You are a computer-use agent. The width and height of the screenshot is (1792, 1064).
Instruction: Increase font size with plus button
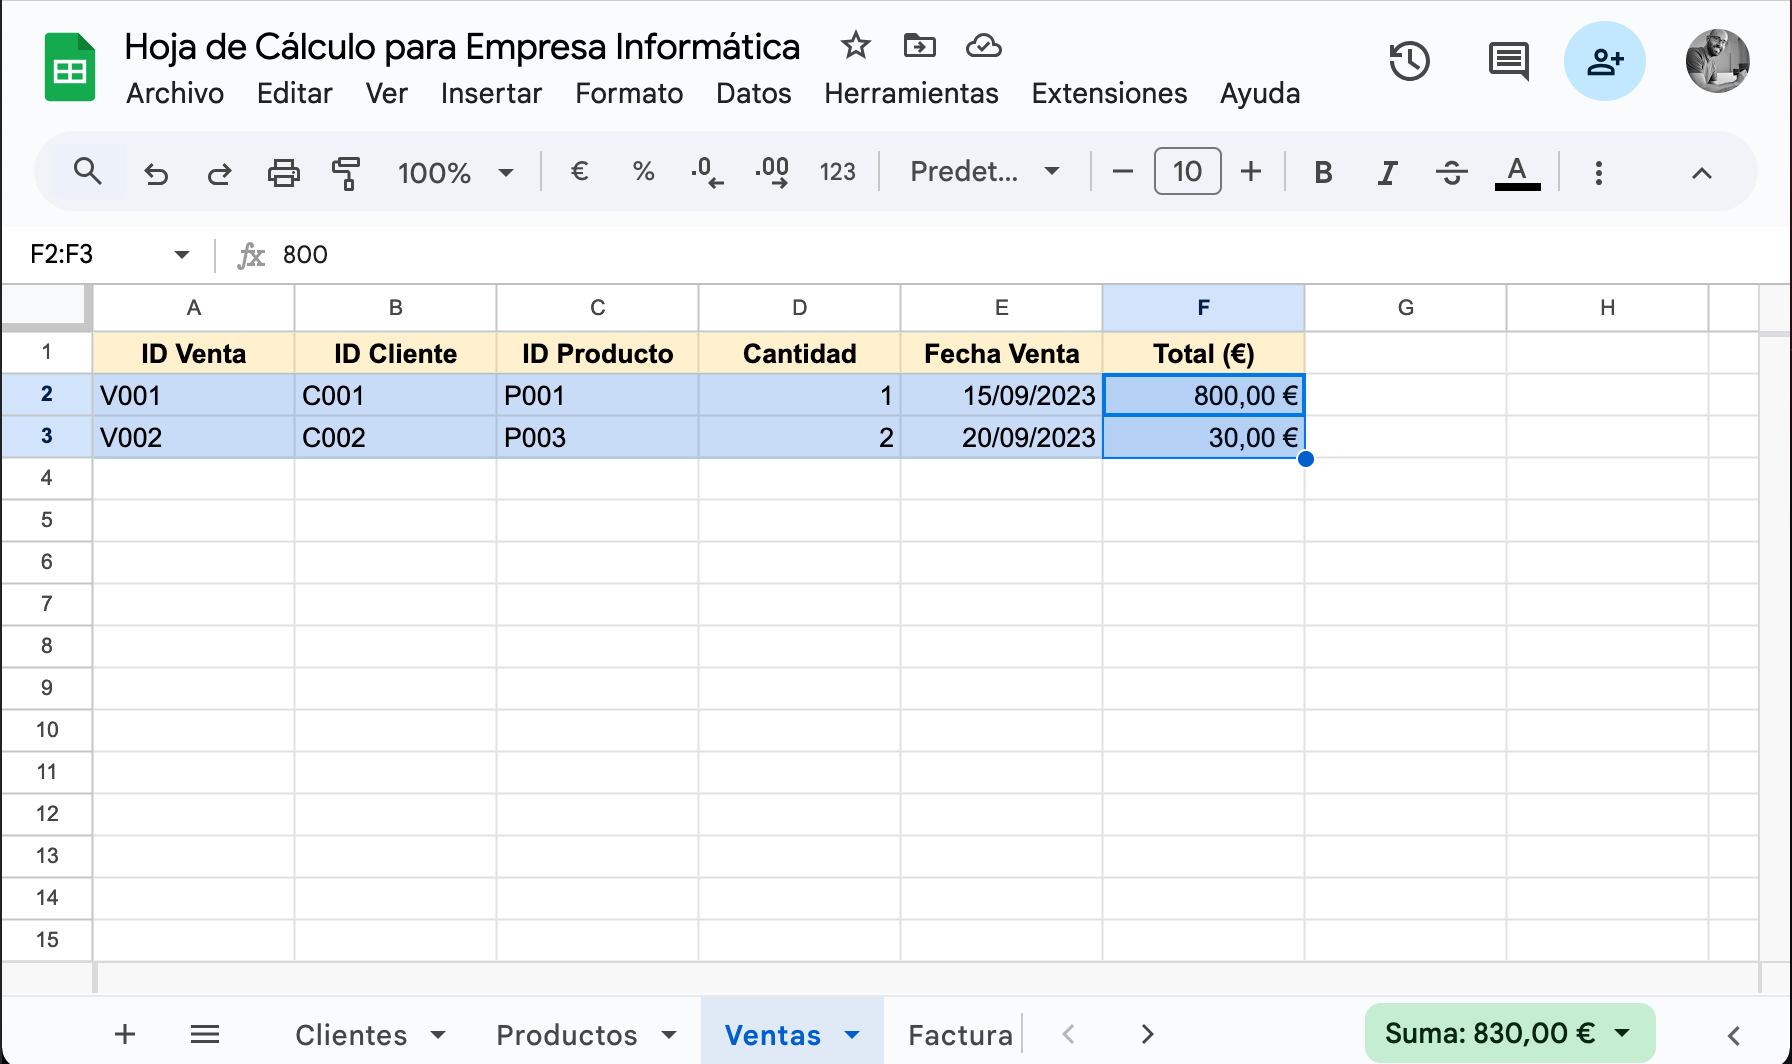point(1251,172)
